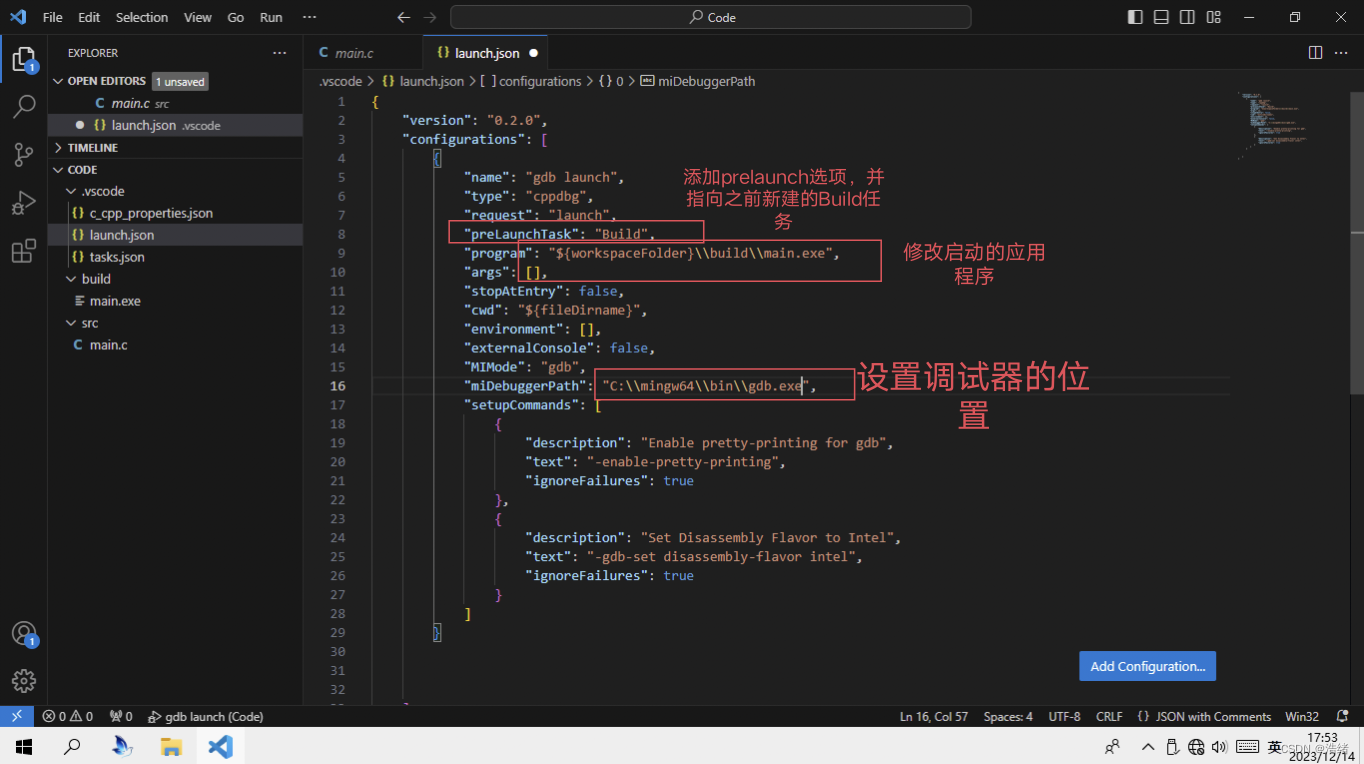The height and width of the screenshot is (764, 1364).
Task: Open tasks.json in the explorer
Action: click(x=116, y=257)
